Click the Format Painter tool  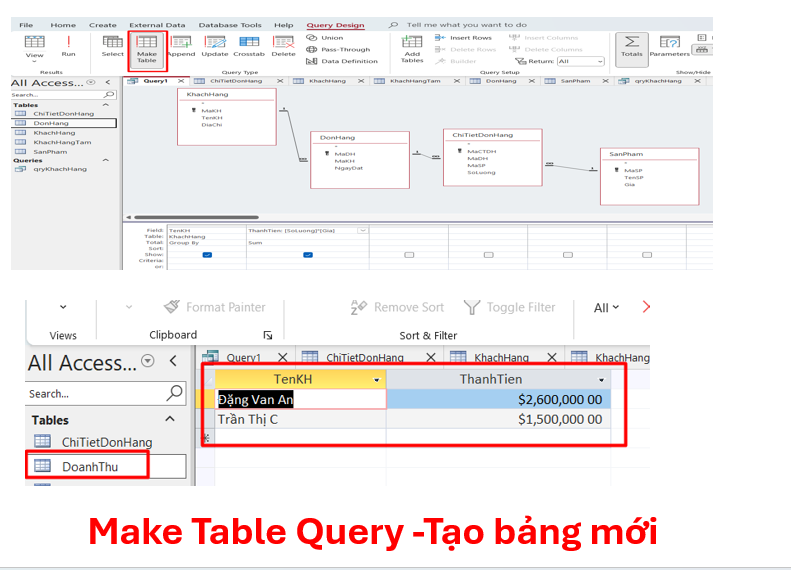point(215,307)
